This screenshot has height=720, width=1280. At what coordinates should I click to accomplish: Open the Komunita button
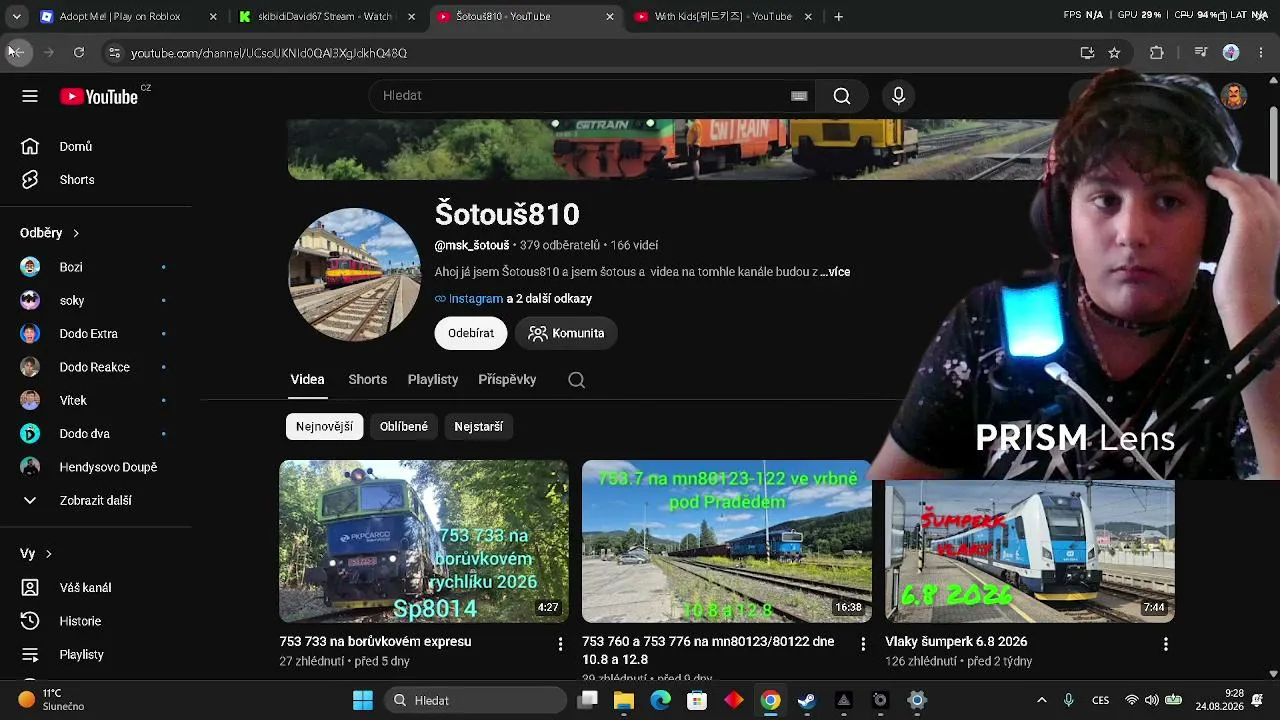pyautogui.click(x=566, y=333)
